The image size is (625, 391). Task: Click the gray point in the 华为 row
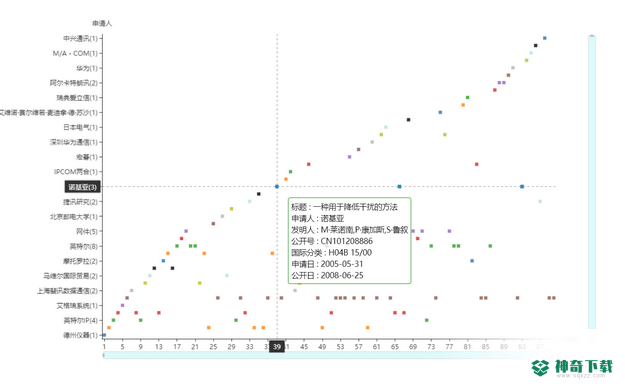click(513, 68)
